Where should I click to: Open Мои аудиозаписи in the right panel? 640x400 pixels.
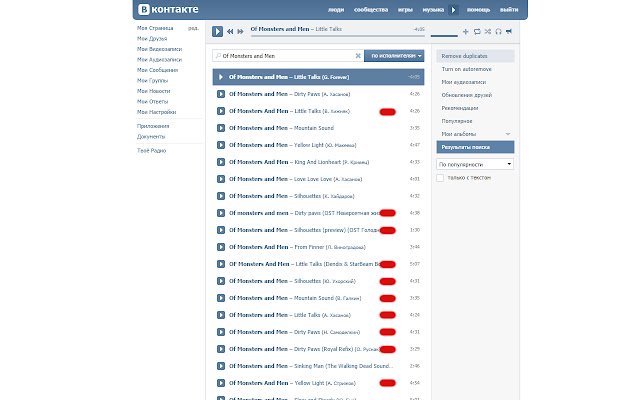click(x=464, y=82)
